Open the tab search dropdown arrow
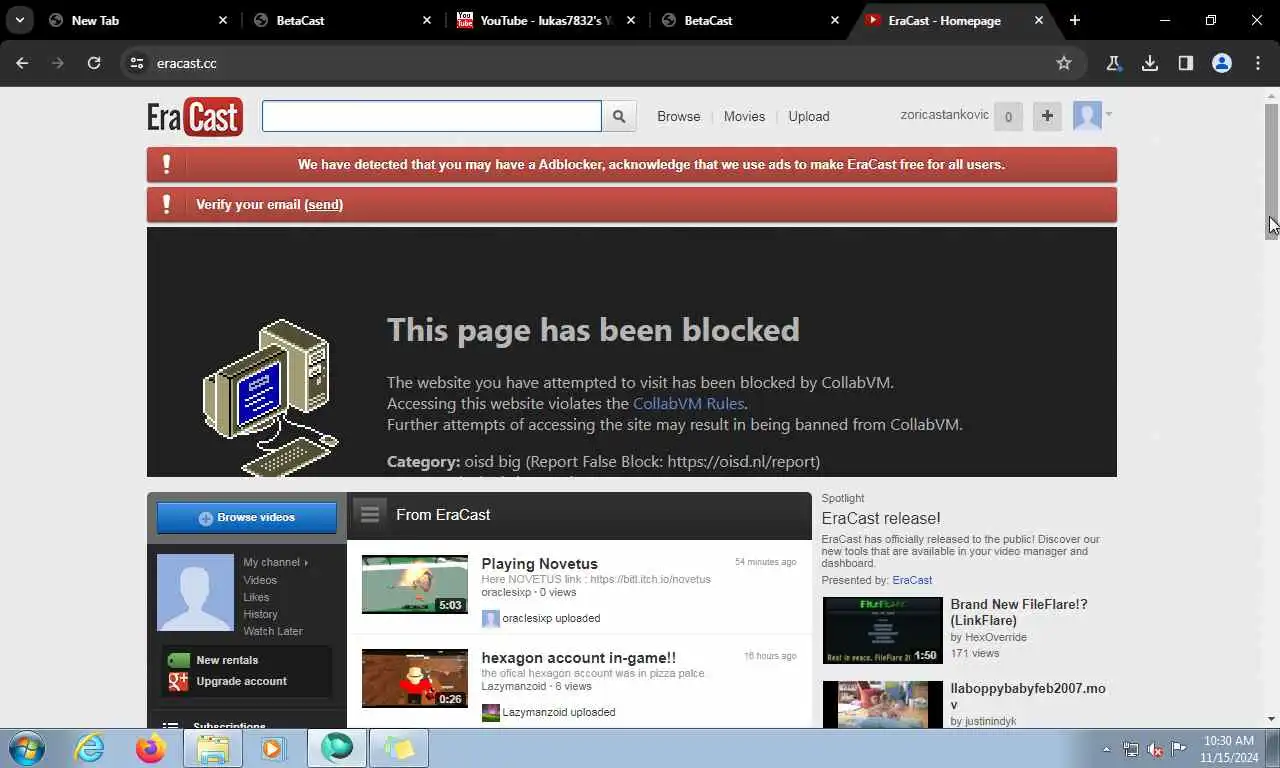The image size is (1280, 768). coord(19,20)
